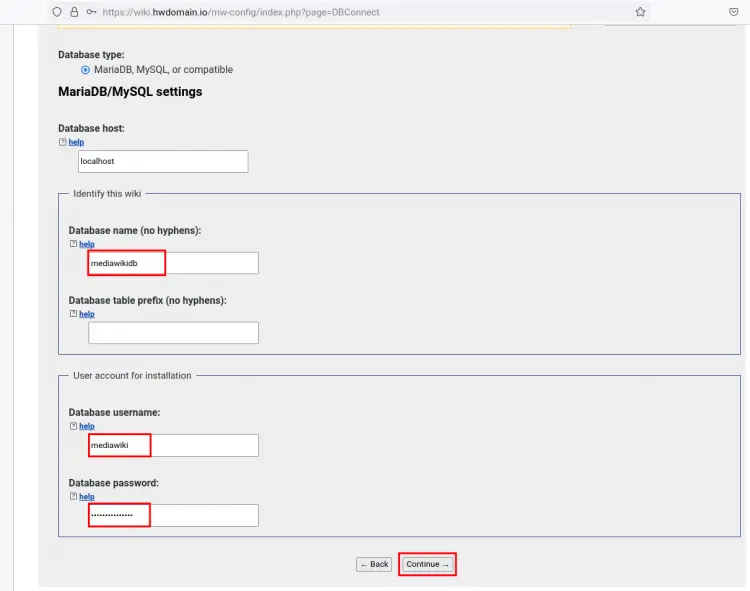This screenshot has width=750, height=591.
Task: Click User account for installation legend
Action: pos(132,376)
